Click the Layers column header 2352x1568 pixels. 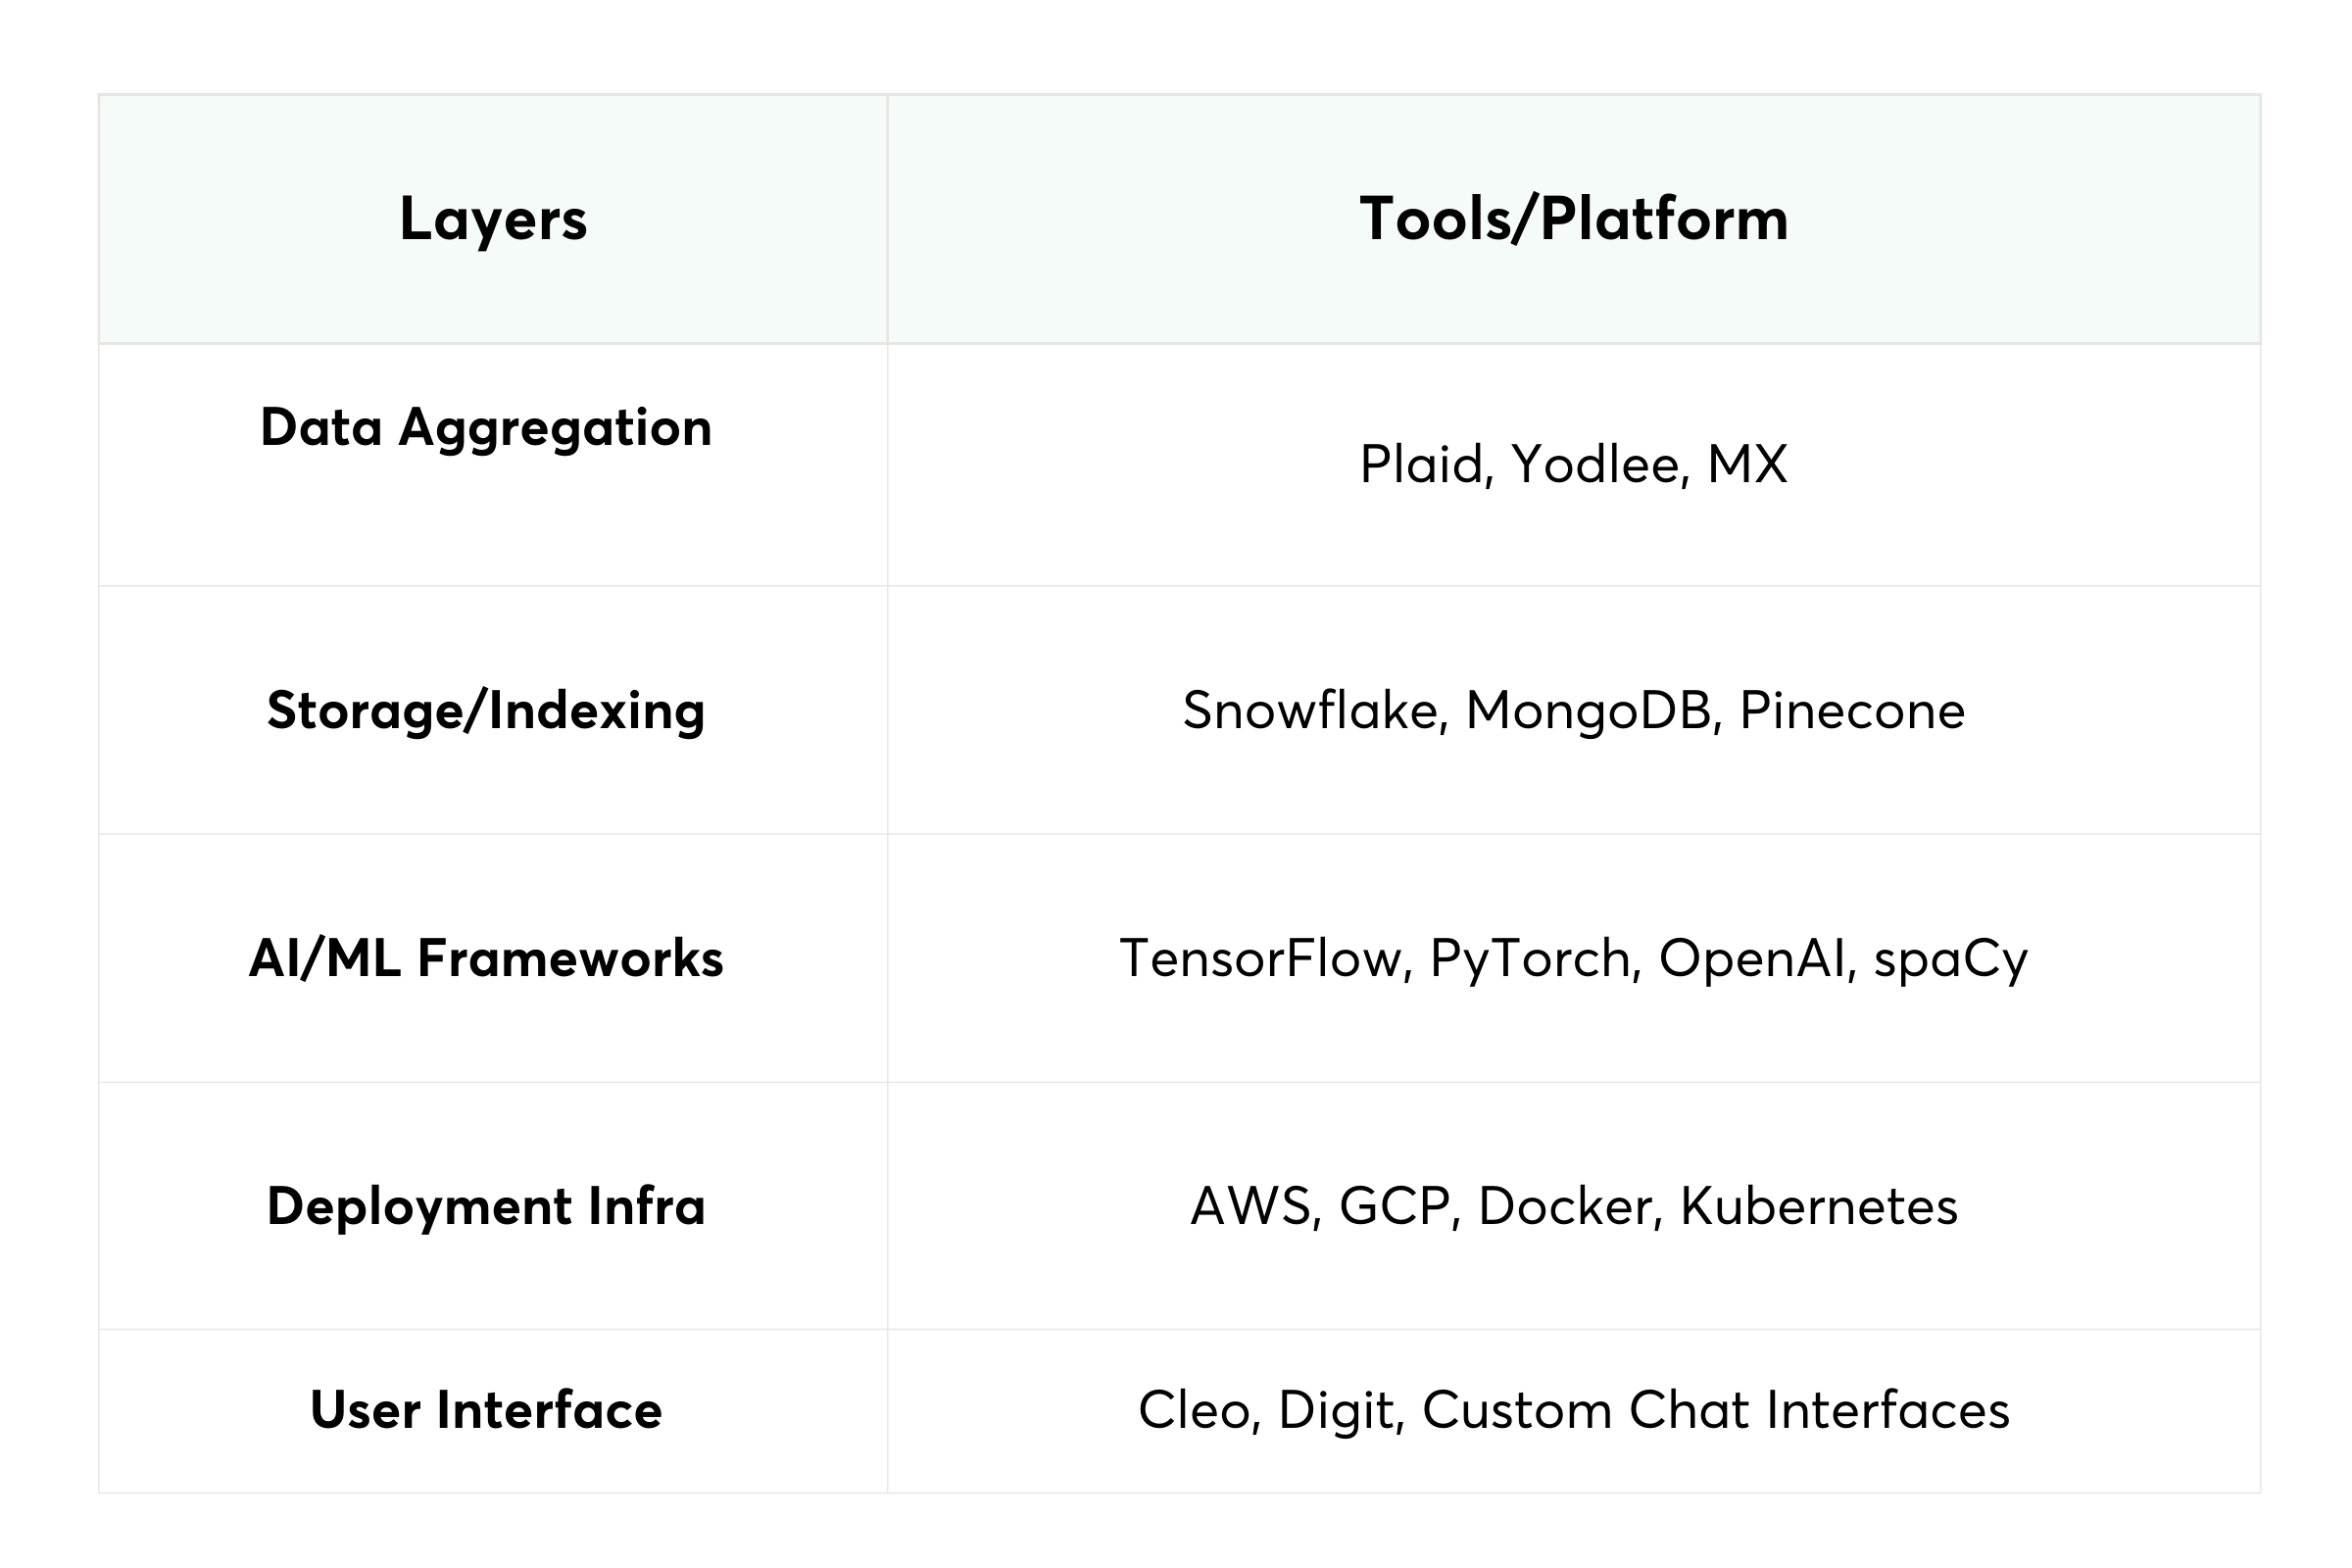tap(493, 219)
